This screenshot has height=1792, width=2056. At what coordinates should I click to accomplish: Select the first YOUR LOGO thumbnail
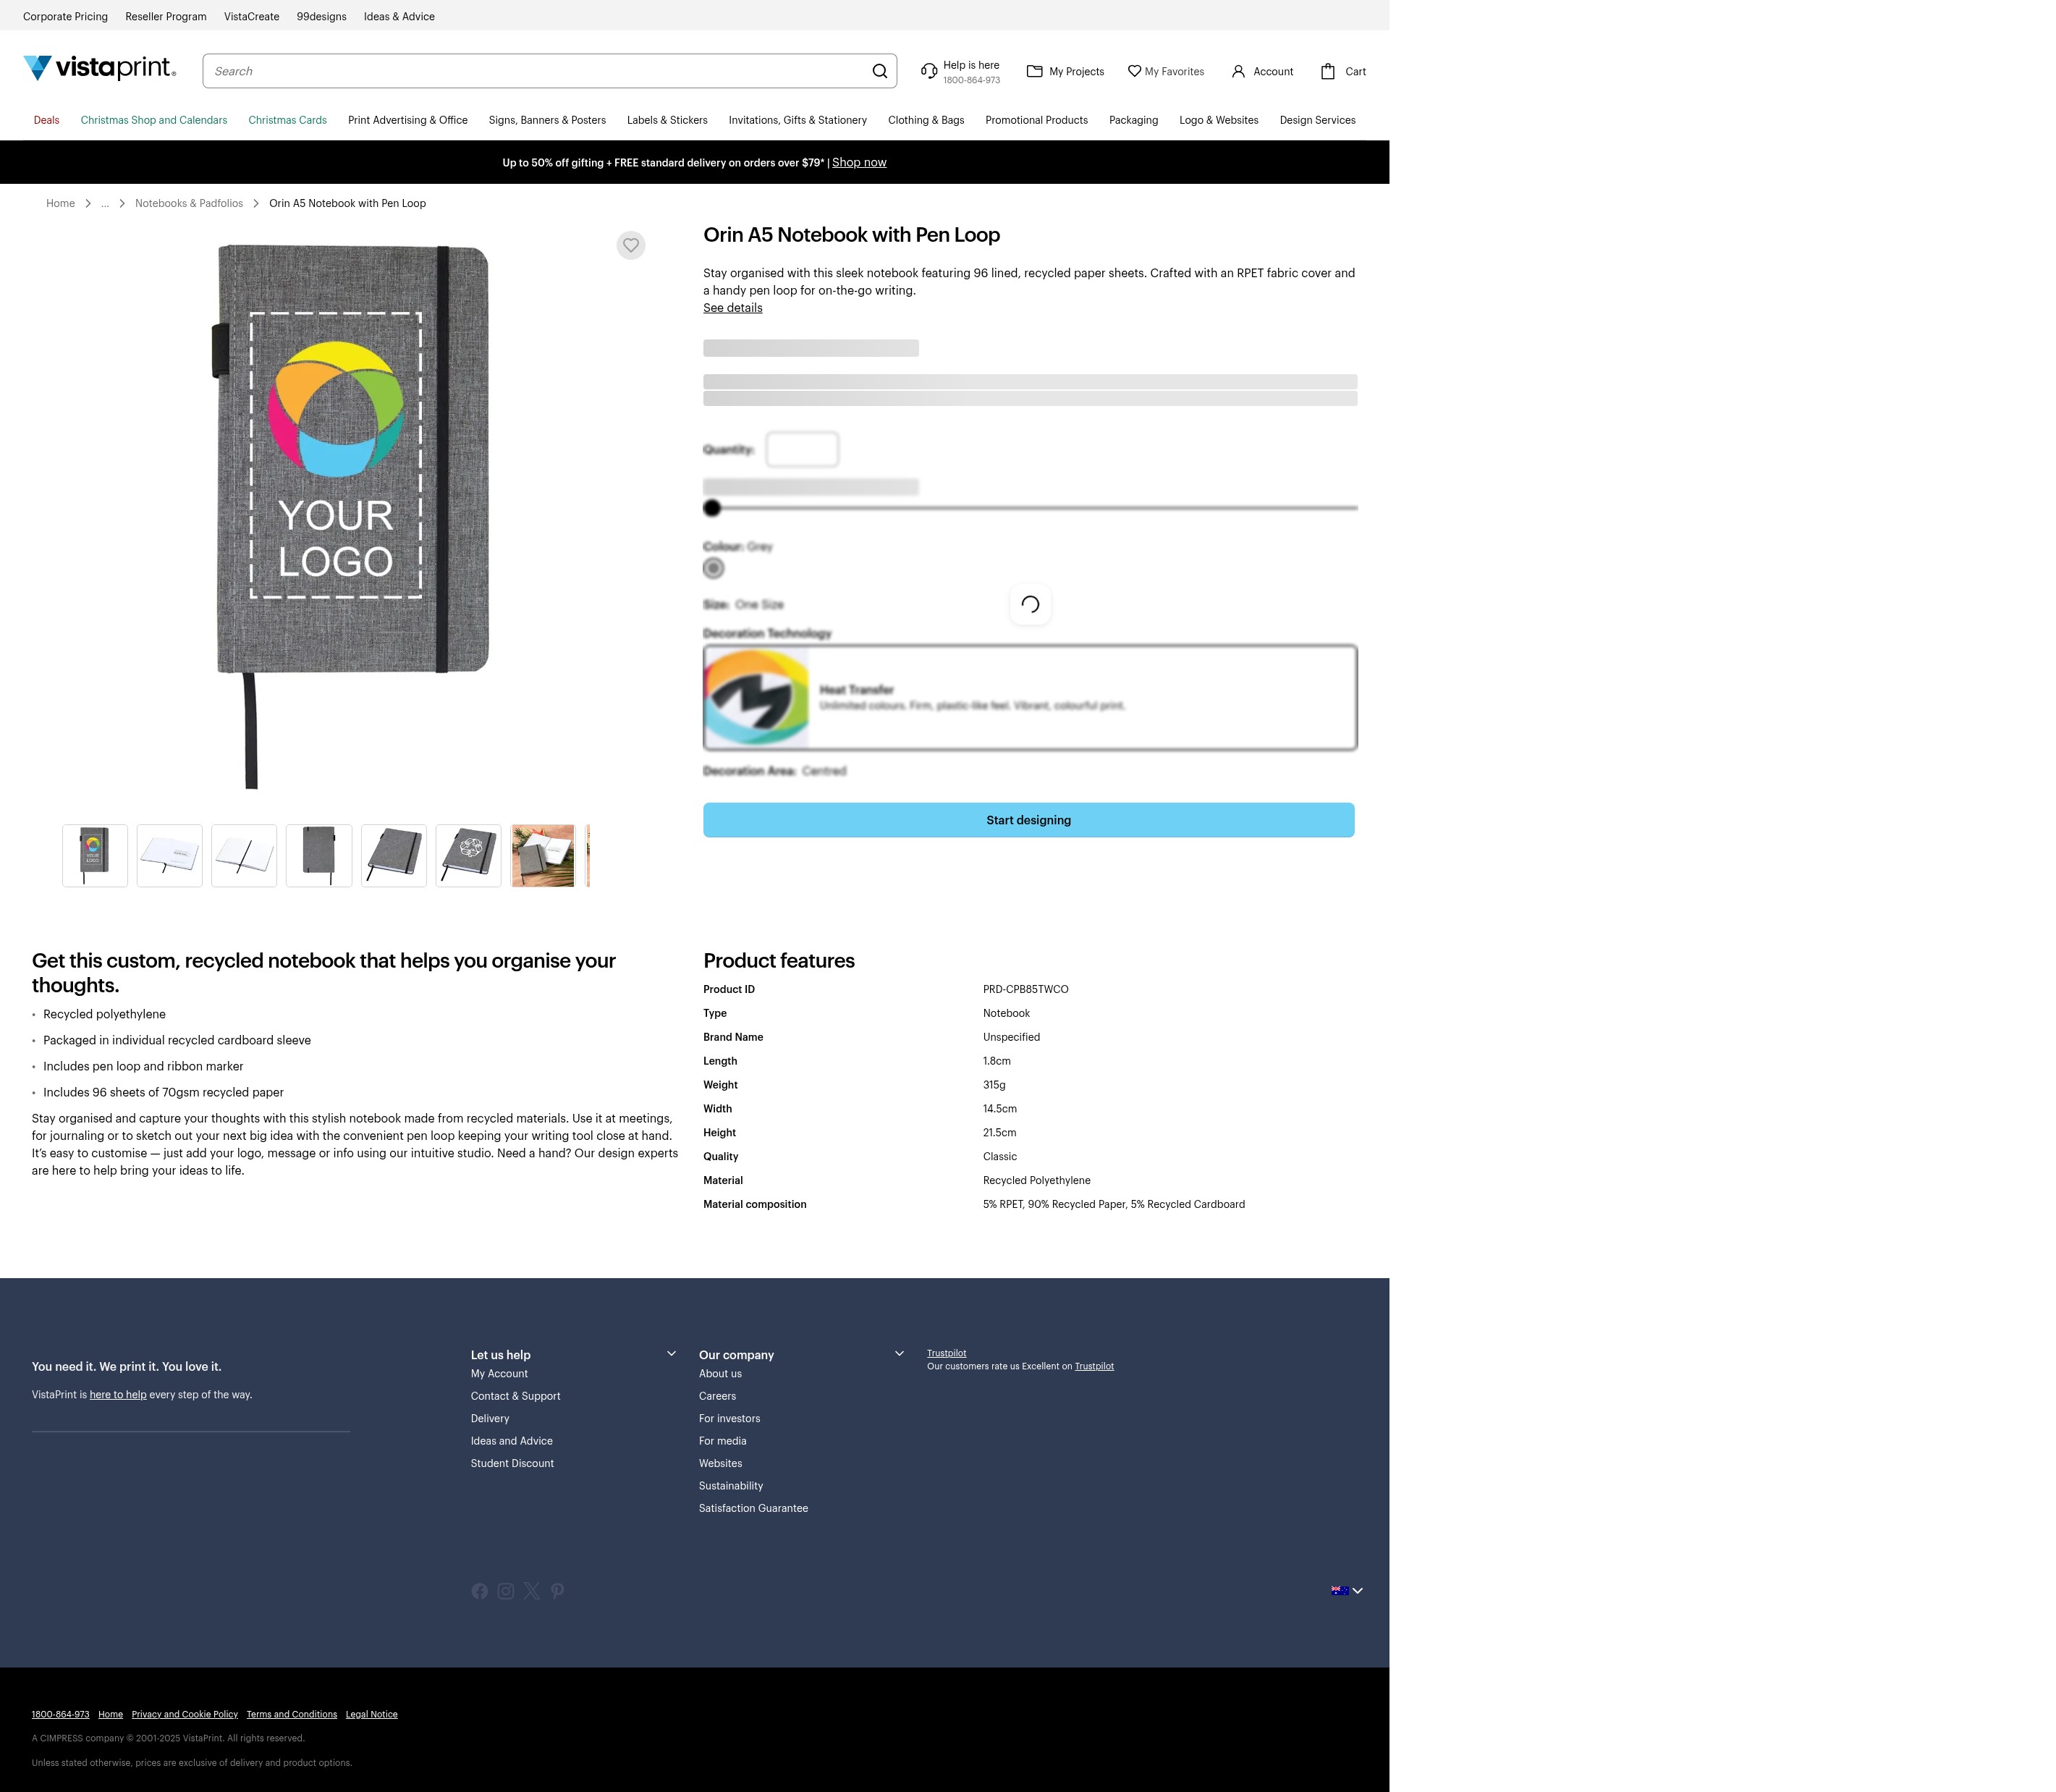(x=95, y=856)
